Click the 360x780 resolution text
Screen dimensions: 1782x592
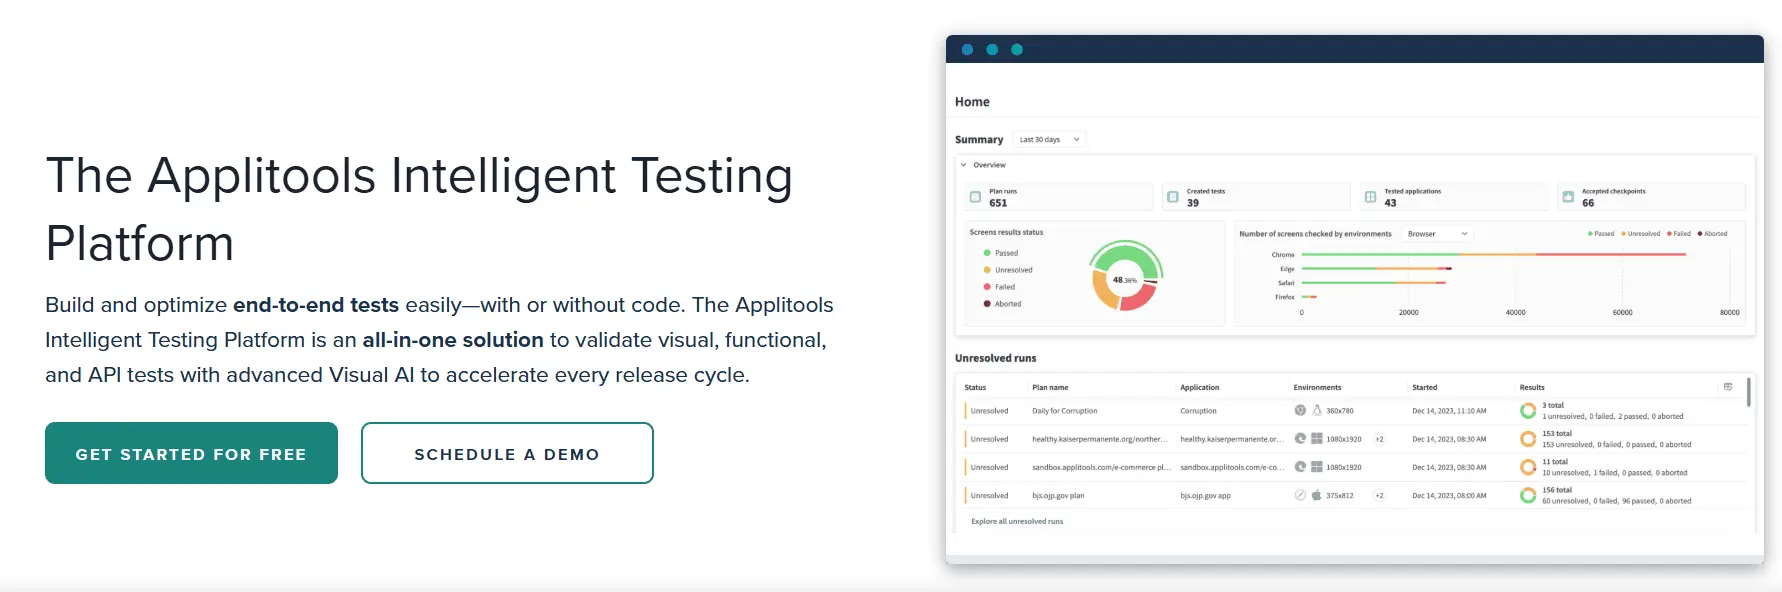(1340, 411)
